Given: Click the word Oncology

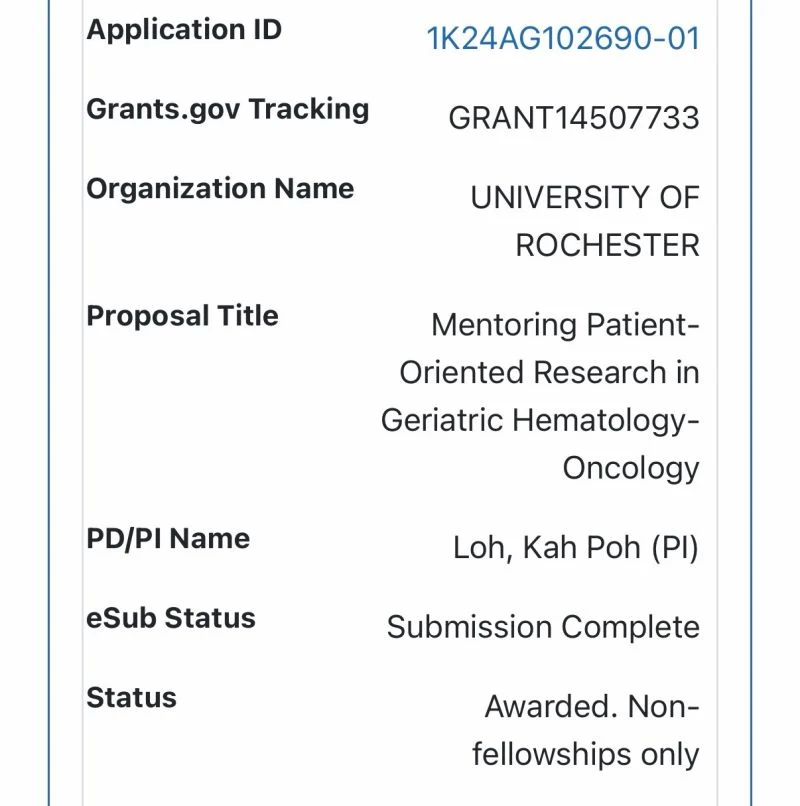Looking at the screenshot, I should click(631, 469).
